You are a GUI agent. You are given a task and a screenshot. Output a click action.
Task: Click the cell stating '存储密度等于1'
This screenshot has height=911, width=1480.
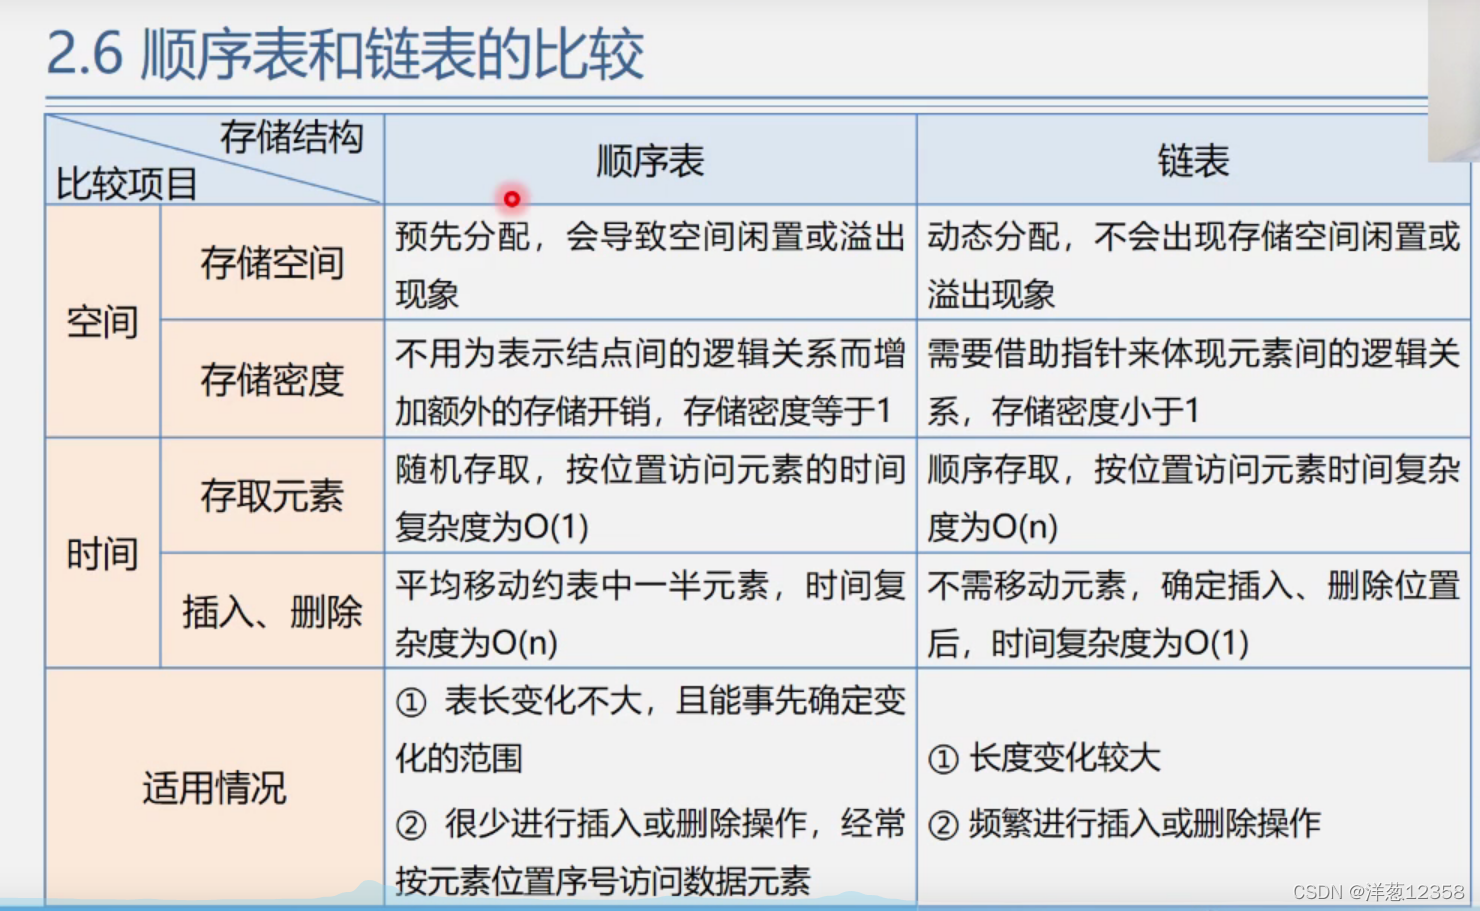(x=650, y=379)
